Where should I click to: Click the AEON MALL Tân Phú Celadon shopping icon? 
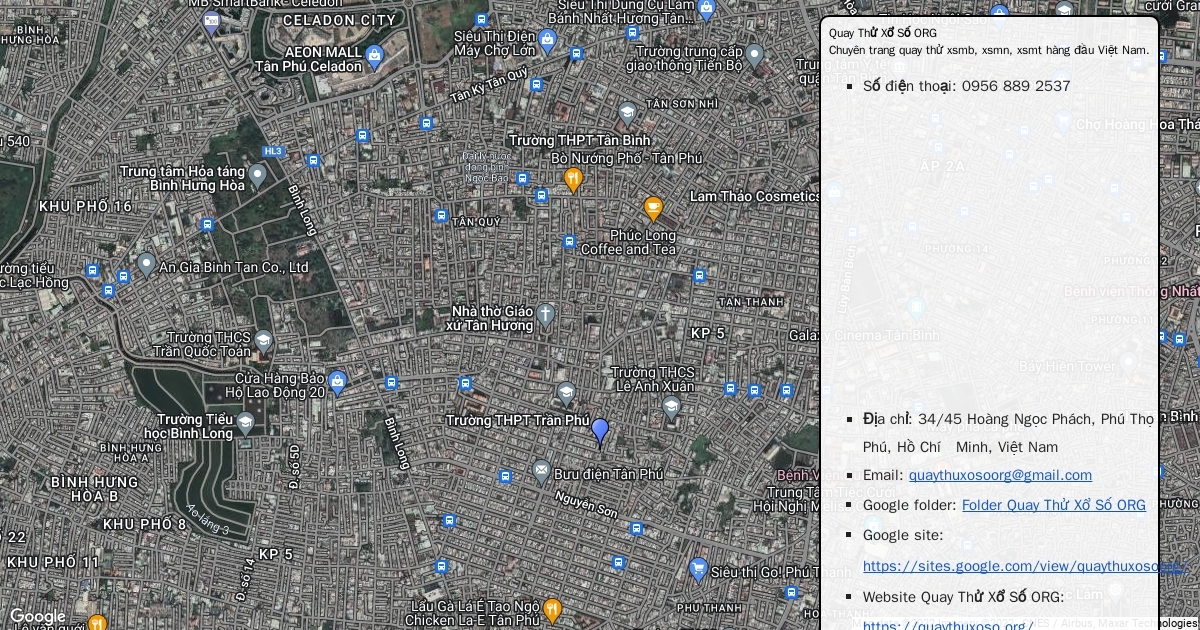tap(374, 55)
